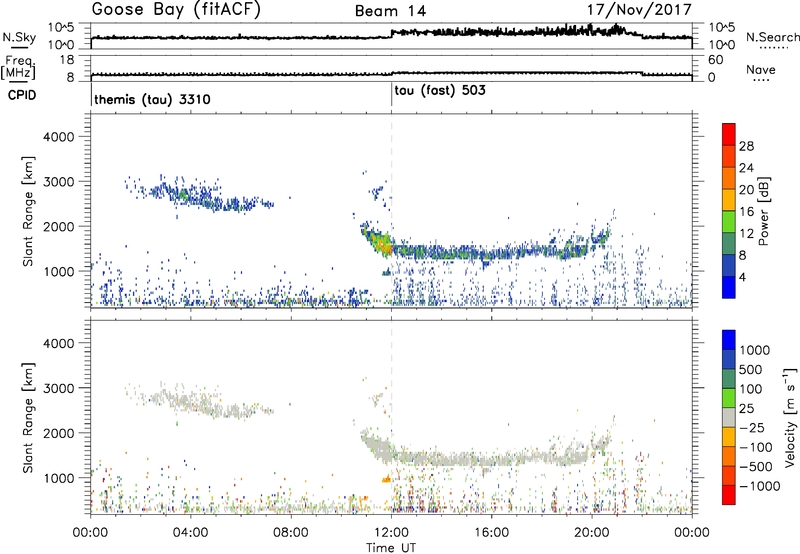Click the 'N.Search' legend label
The image size is (800, 554).
coord(772,37)
